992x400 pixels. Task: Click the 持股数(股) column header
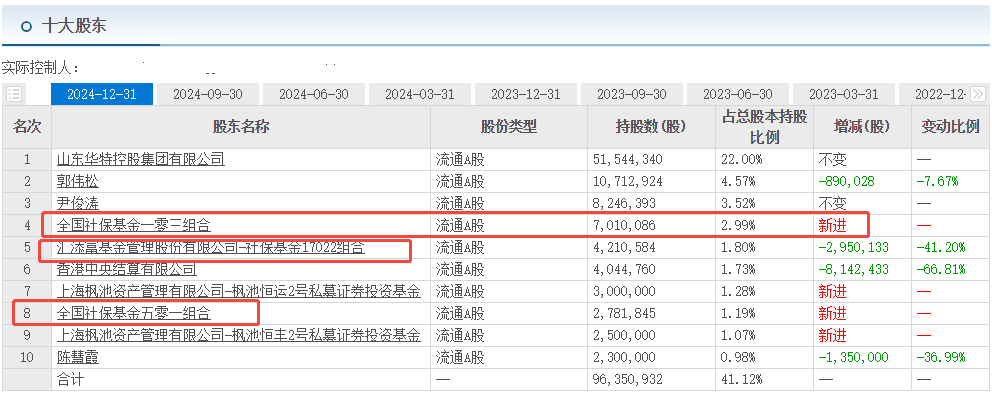point(651,127)
